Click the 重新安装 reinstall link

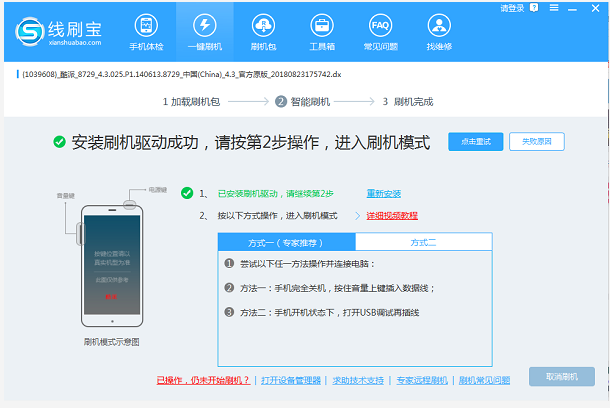[x=383, y=193]
